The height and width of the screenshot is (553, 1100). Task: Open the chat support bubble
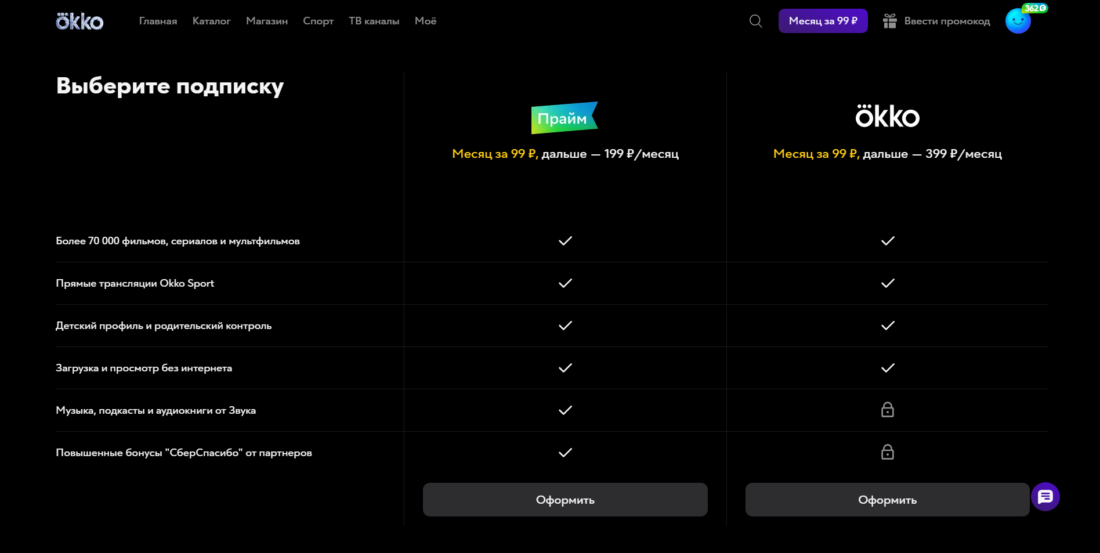coord(1045,497)
